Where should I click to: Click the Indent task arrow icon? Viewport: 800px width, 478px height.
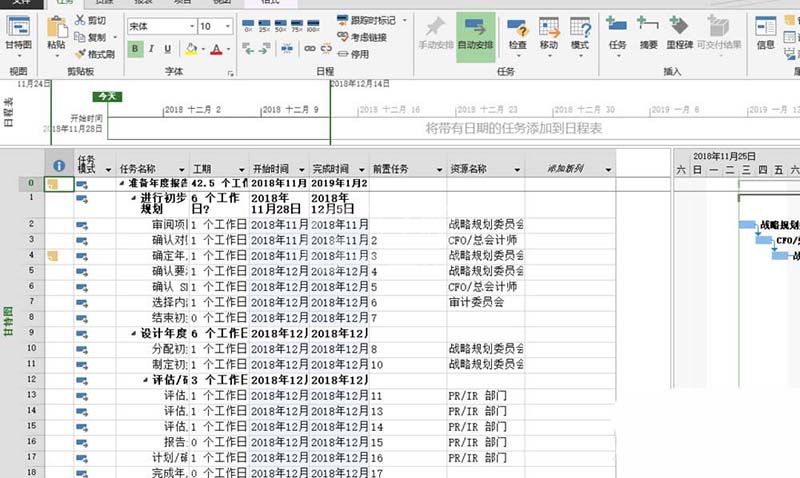click(x=264, y=49)
